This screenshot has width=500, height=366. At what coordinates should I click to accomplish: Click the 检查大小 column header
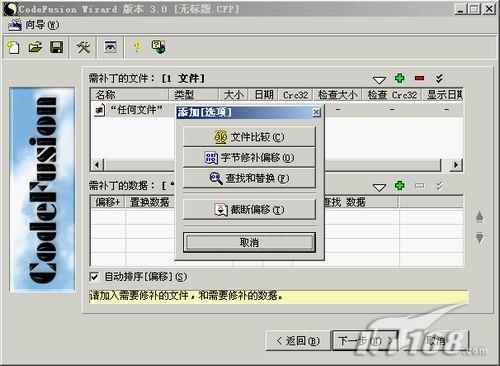coord(337,95)
